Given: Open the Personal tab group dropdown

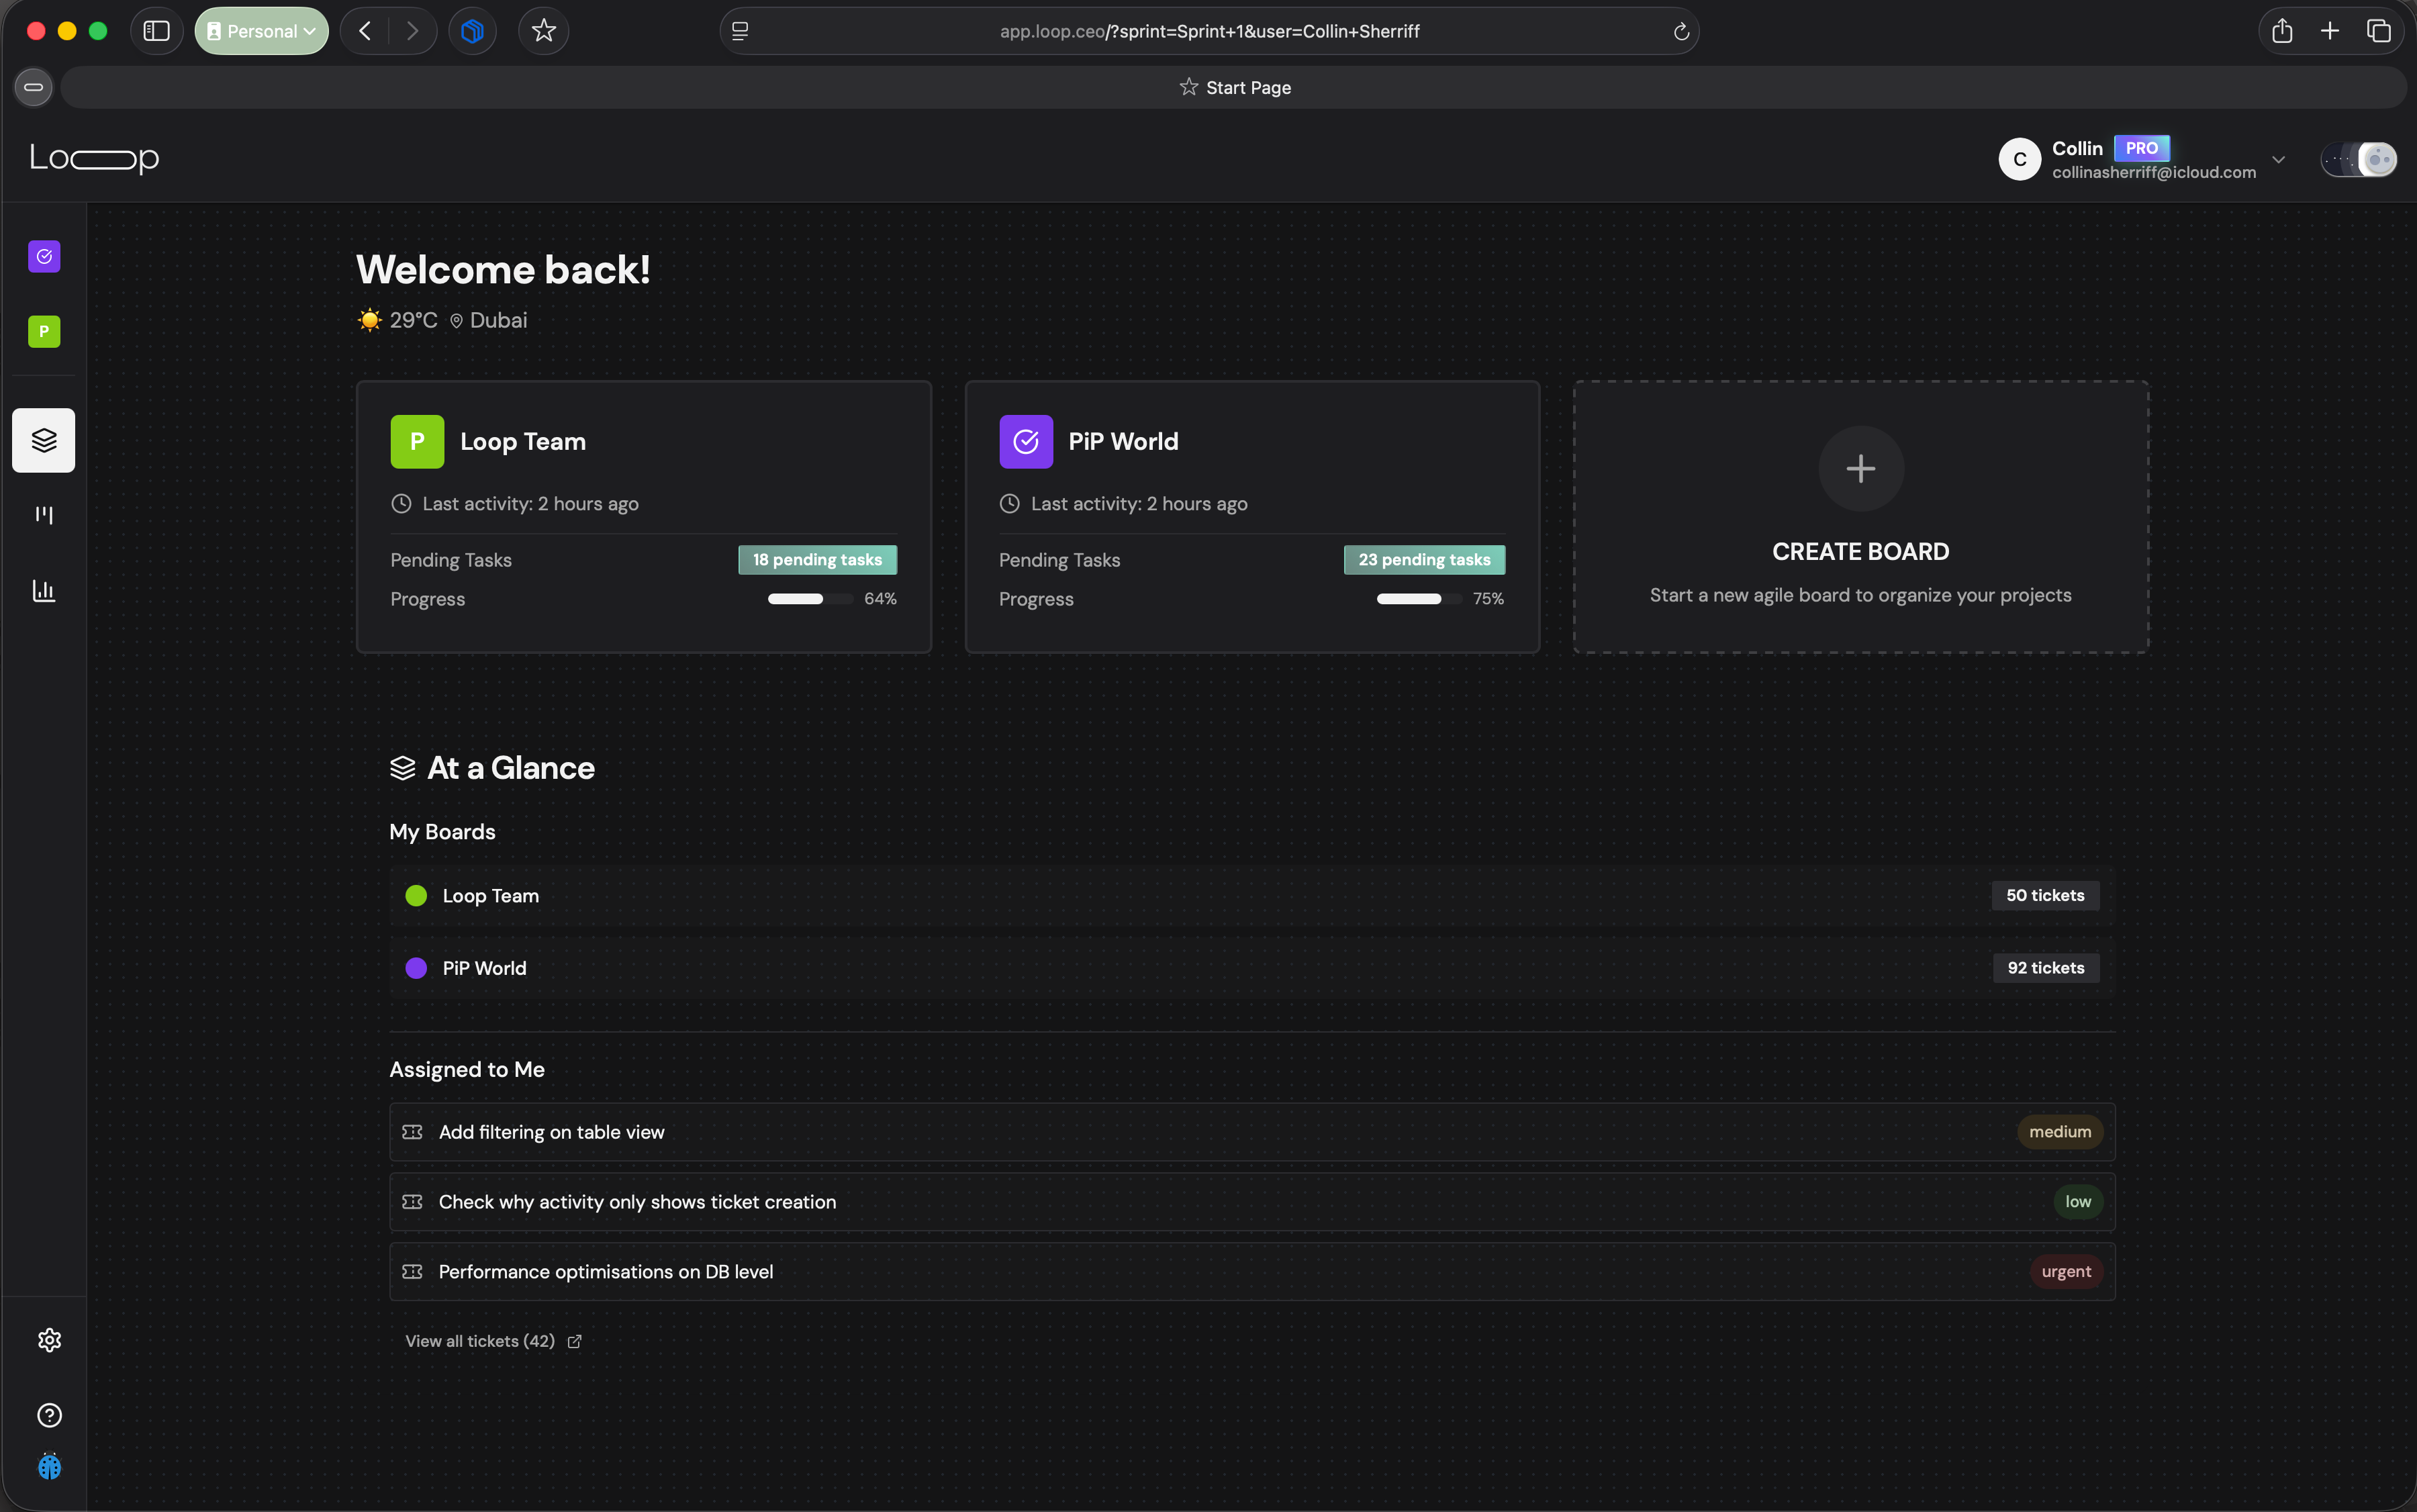Looking at the screenshot, I should (261, 30).
